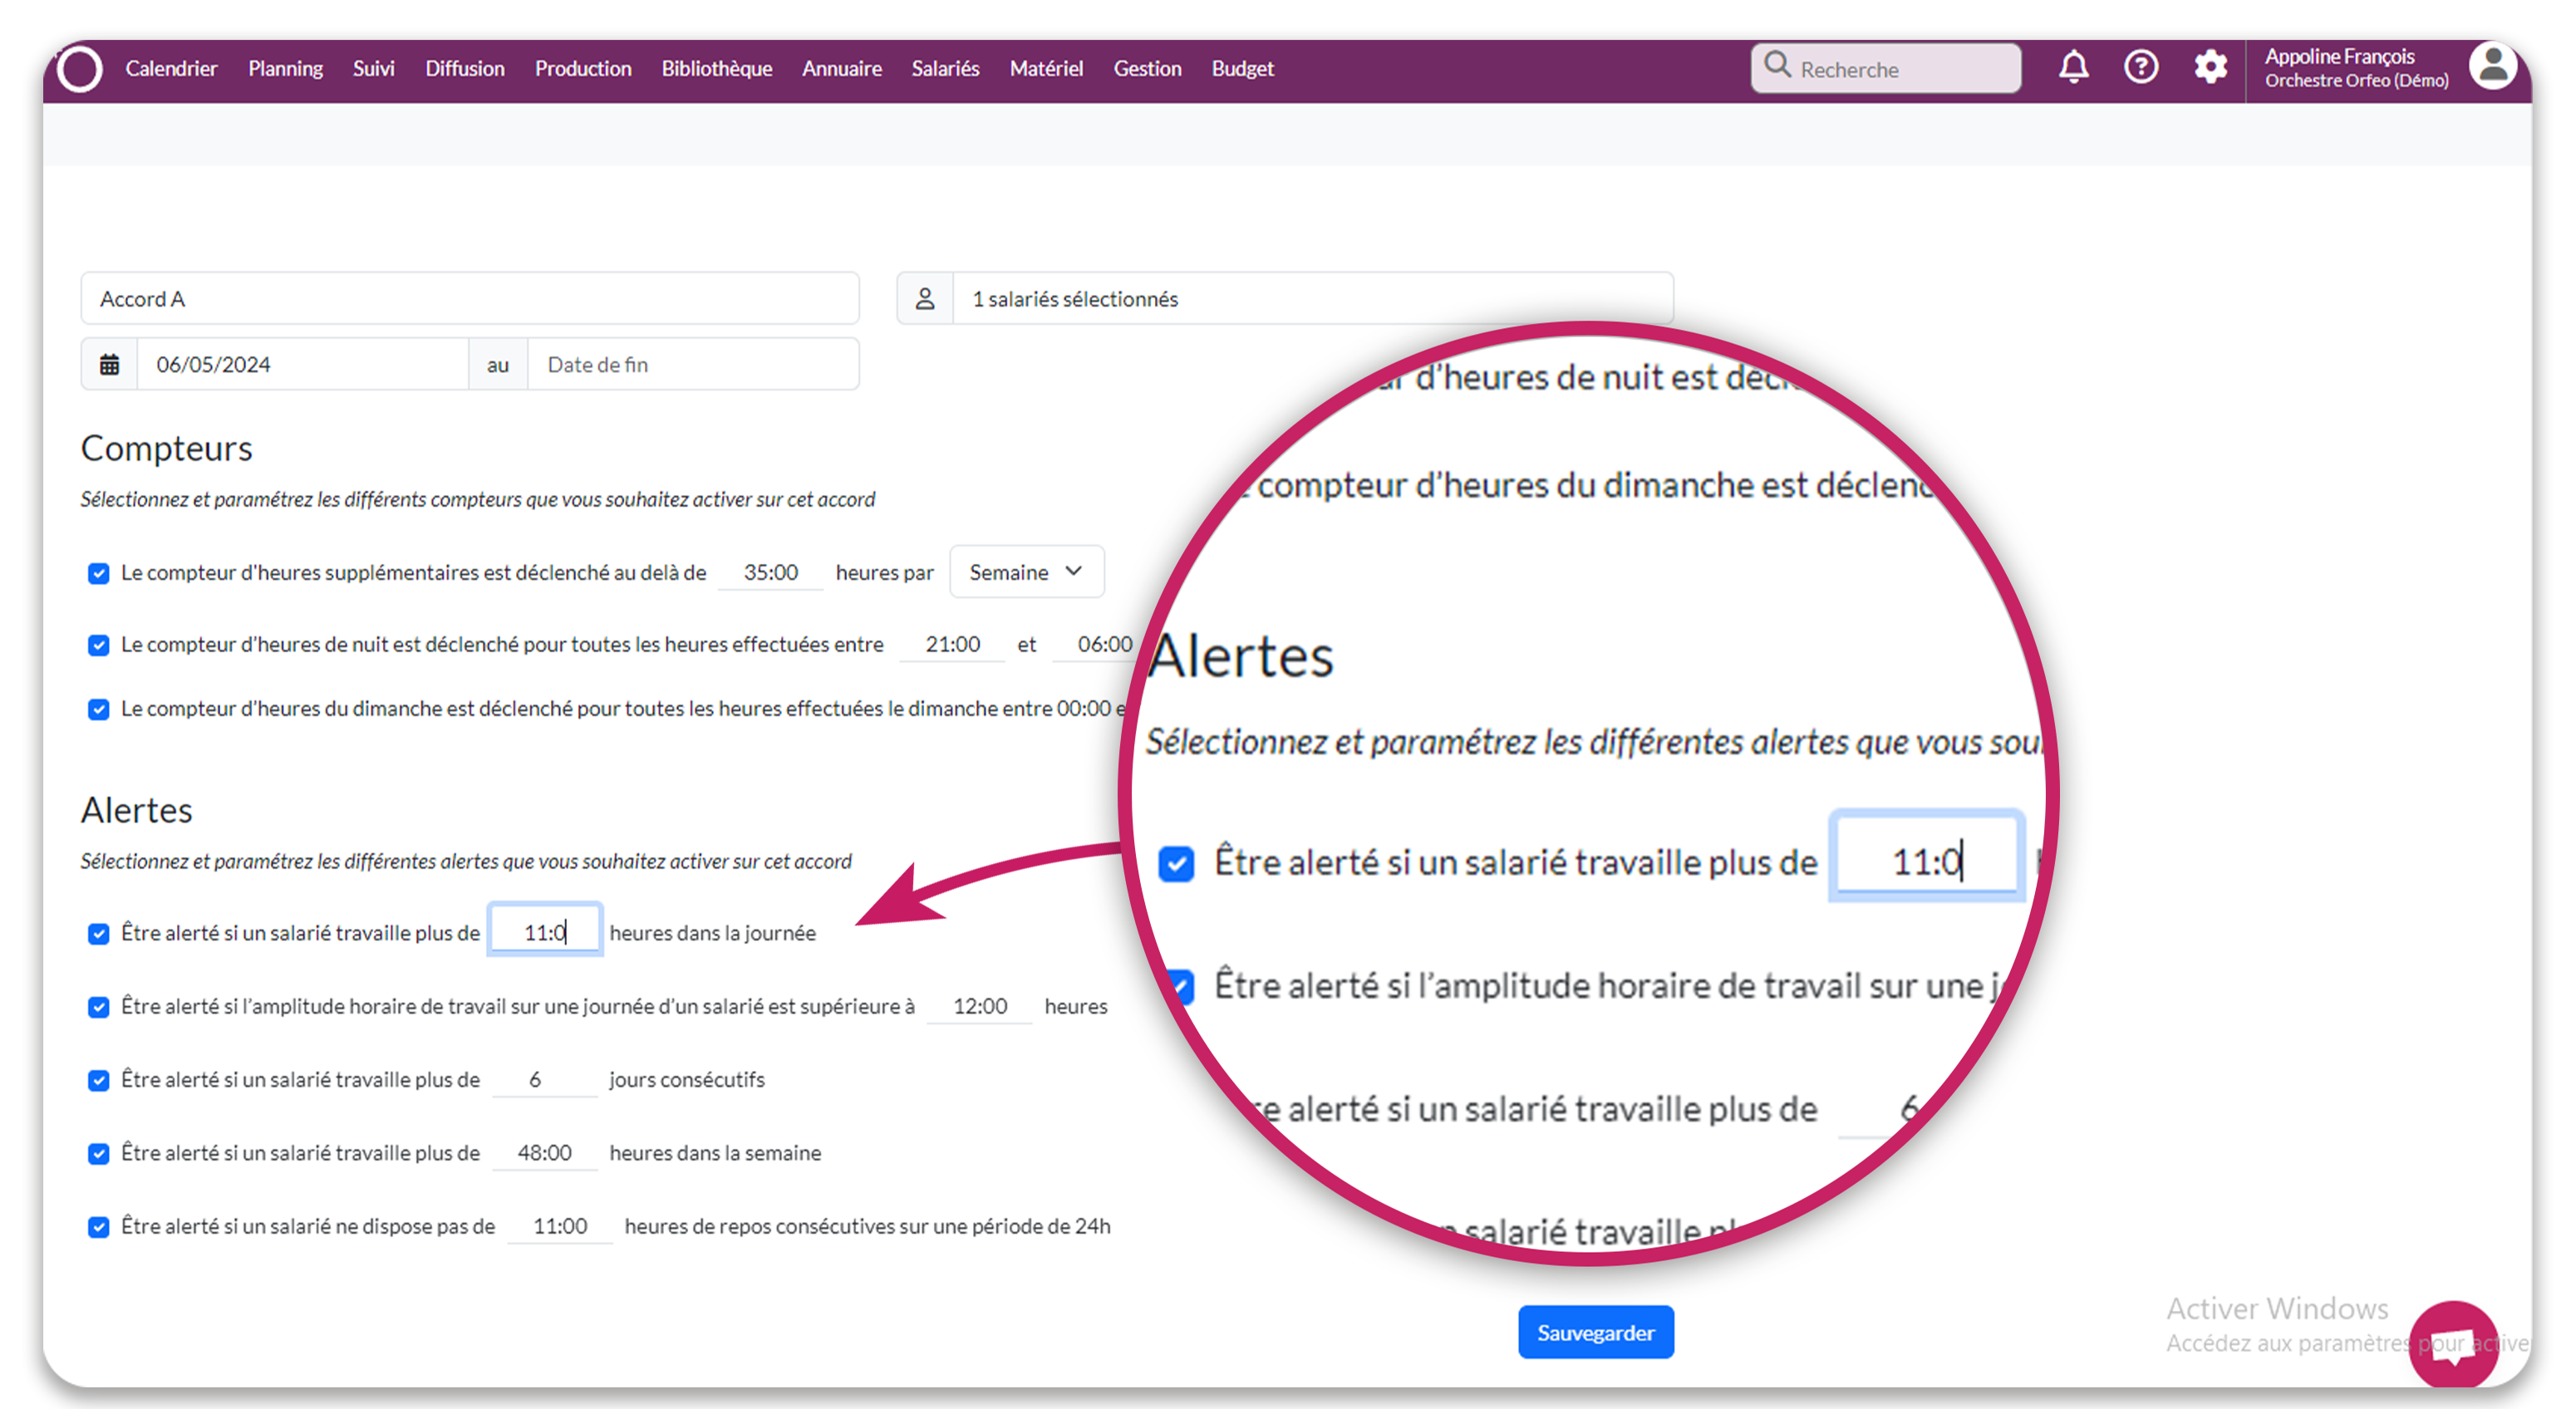2576x1409 pixels.
Task: Toggle the amplitude horaire alert checkbox
Action: (x=98, y=1007)
